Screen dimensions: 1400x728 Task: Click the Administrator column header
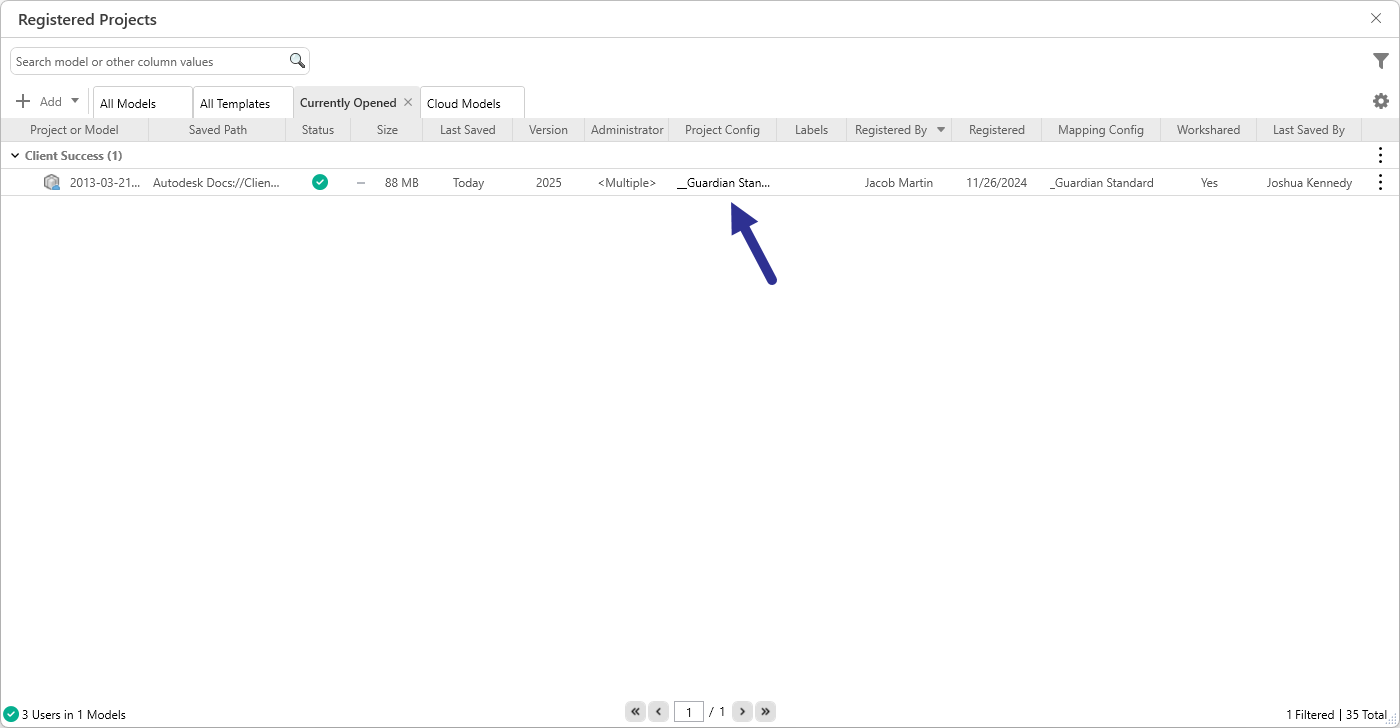point(627,130)
